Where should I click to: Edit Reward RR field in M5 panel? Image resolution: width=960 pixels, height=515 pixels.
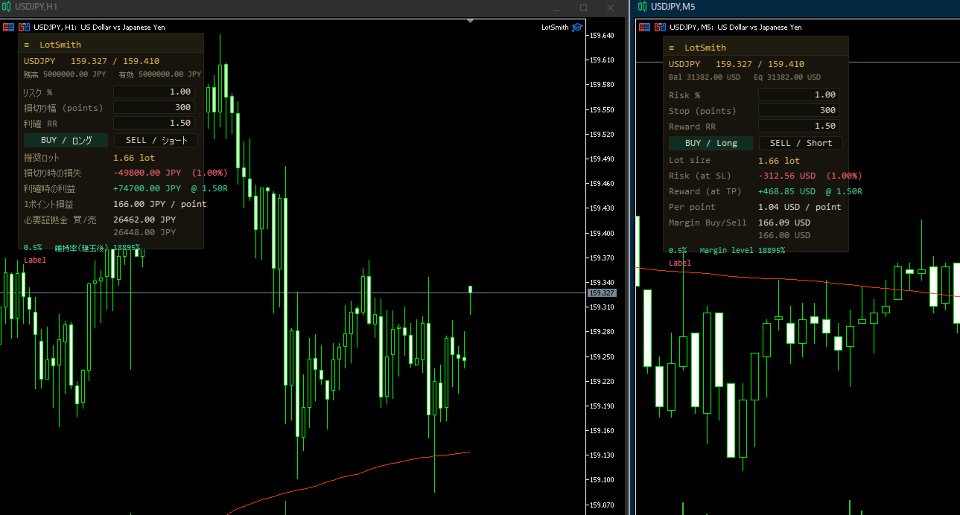click(x=799, y=126)
